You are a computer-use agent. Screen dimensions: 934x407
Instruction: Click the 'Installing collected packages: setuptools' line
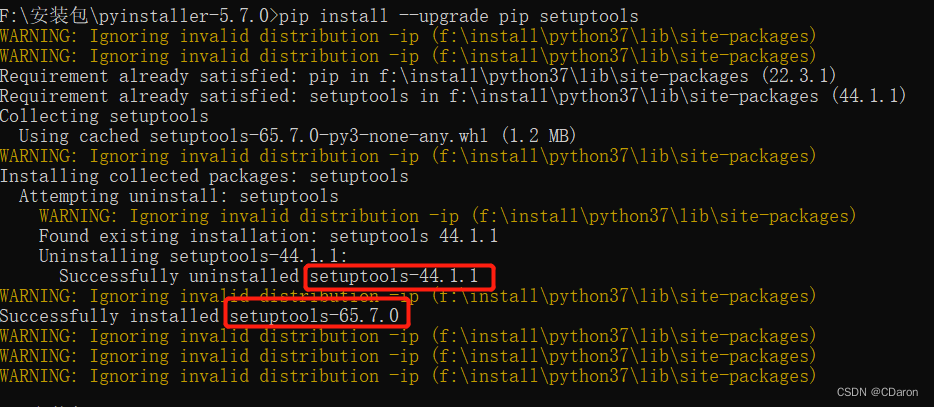pos(204,176)
